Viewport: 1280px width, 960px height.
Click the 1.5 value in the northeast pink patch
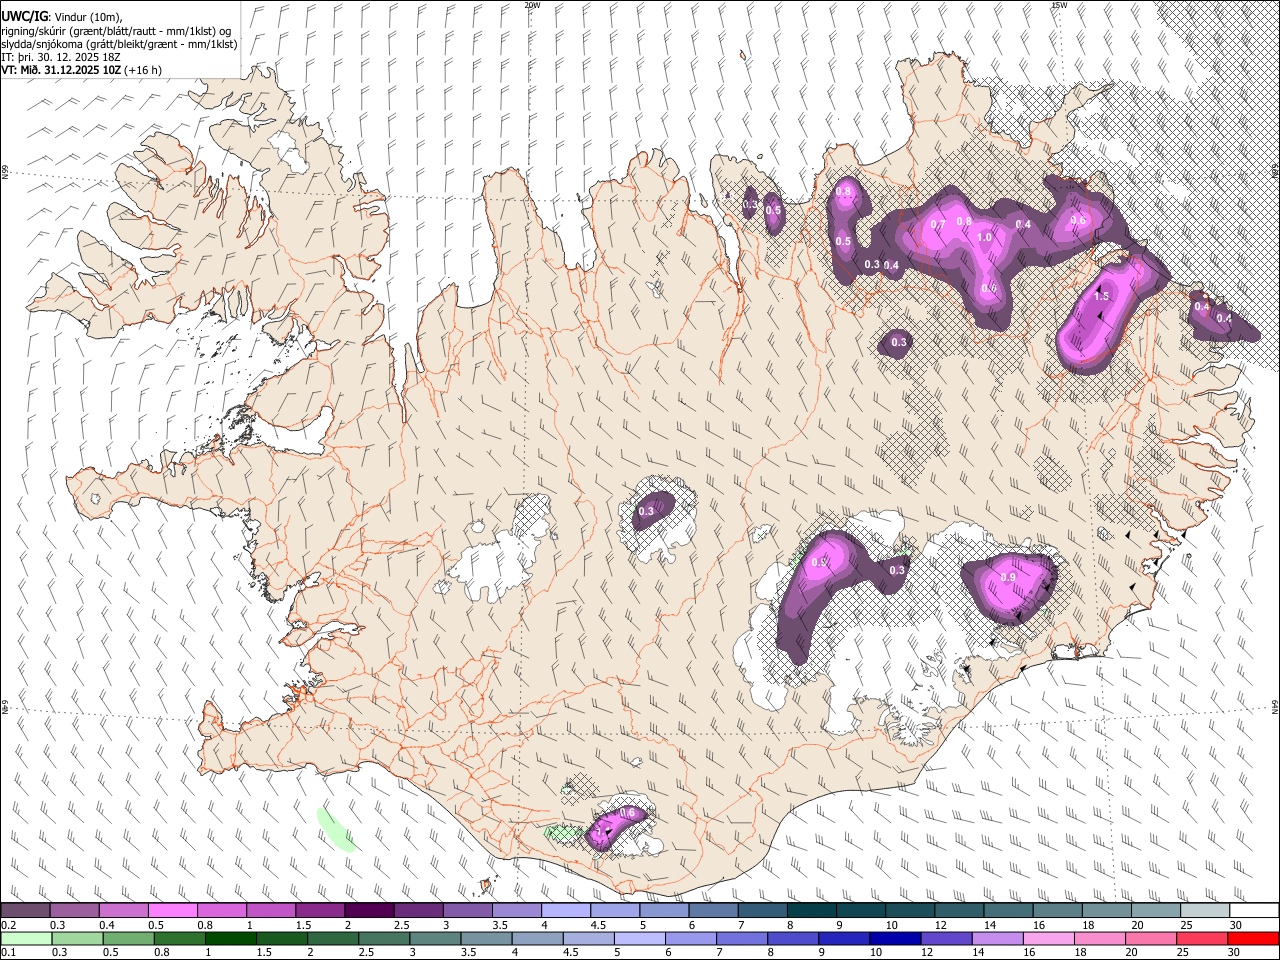pyautogui.click(x=1101, y=296)
